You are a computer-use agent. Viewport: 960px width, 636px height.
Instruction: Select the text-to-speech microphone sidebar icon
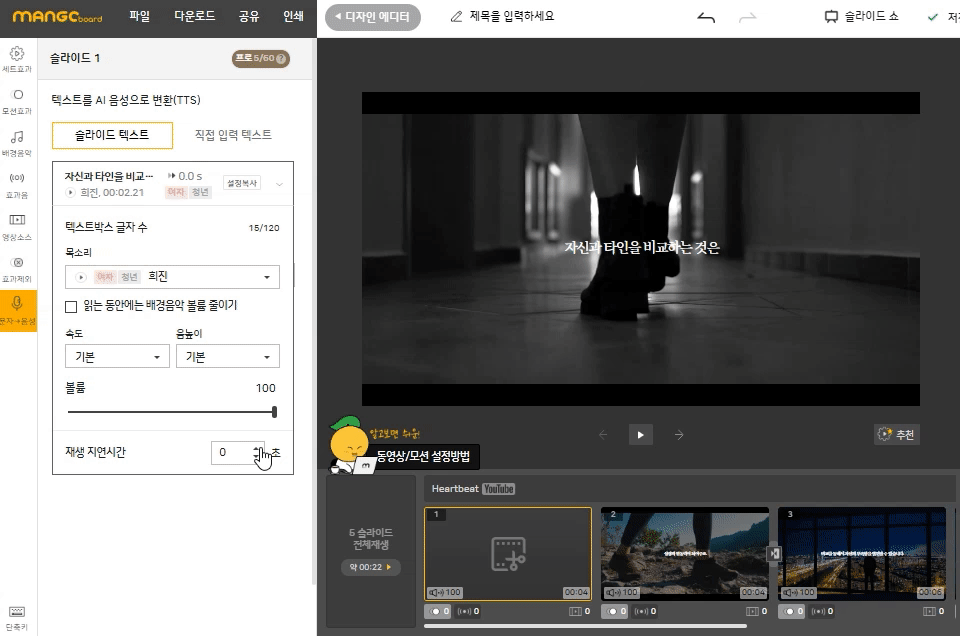(18, 311)
